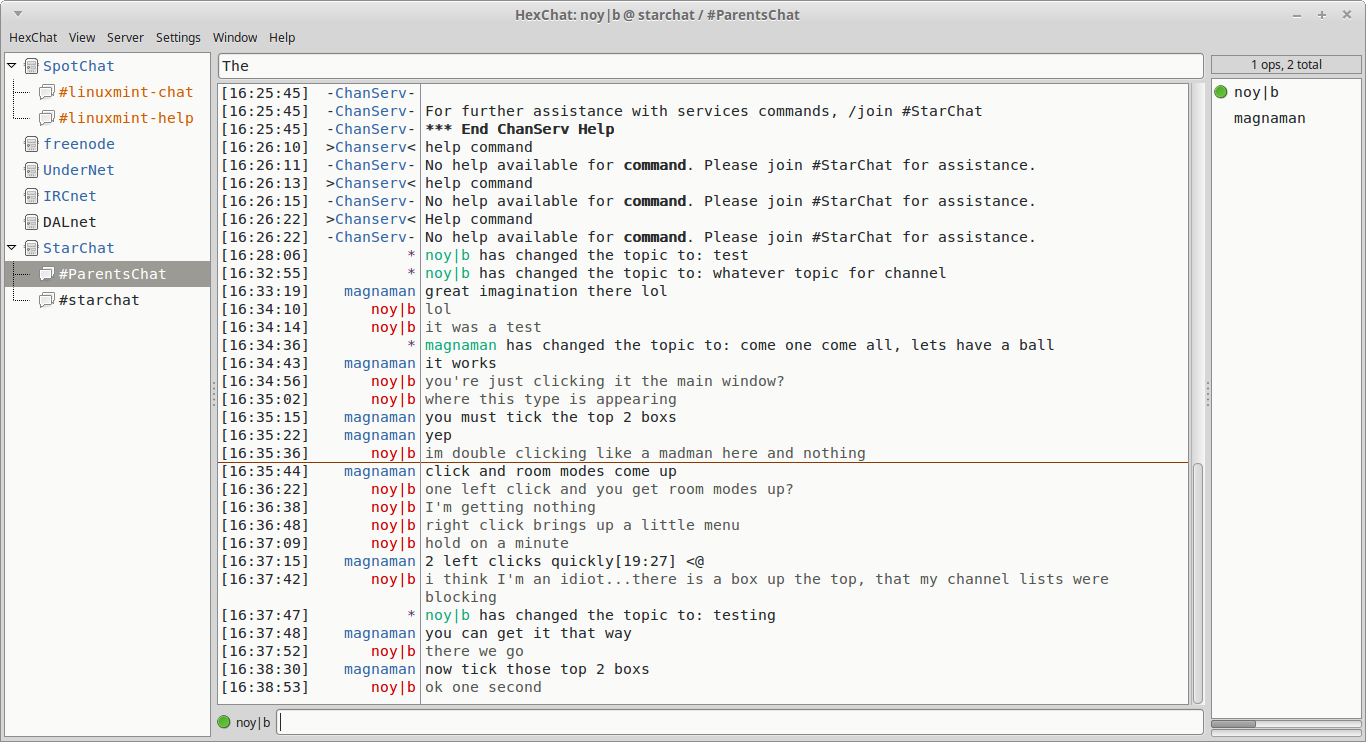Collapse the SpotChat network tree
This screenshot has width=1366, height=742.
12,66
